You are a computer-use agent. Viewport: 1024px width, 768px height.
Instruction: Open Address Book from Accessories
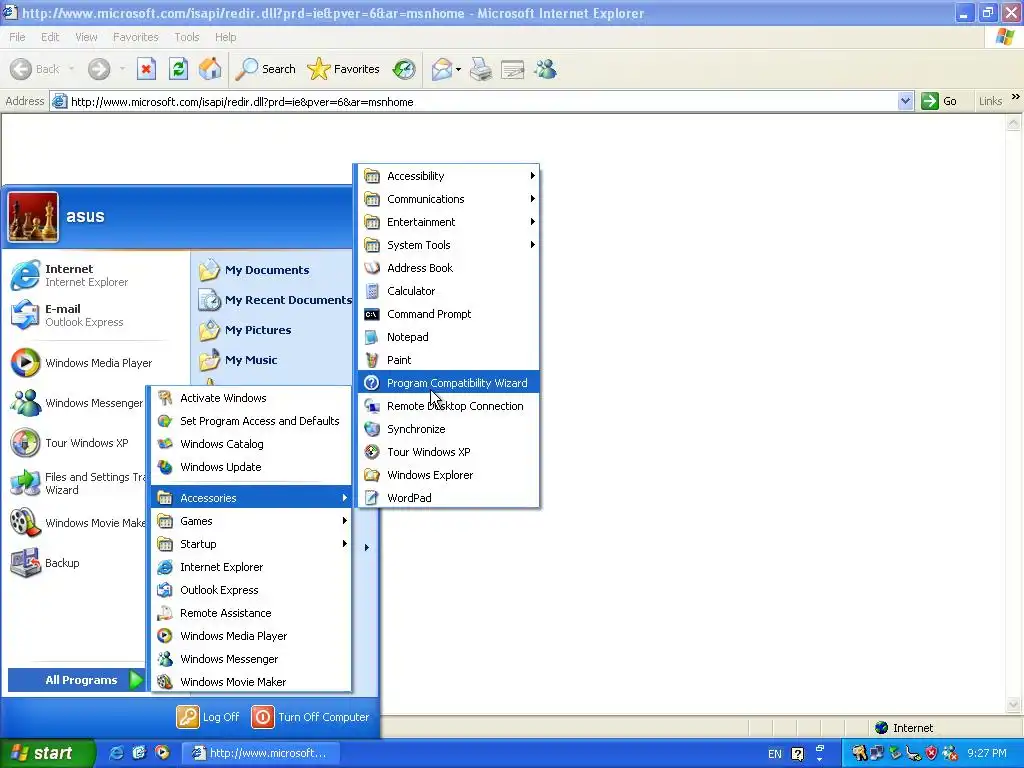coord(449,268)
